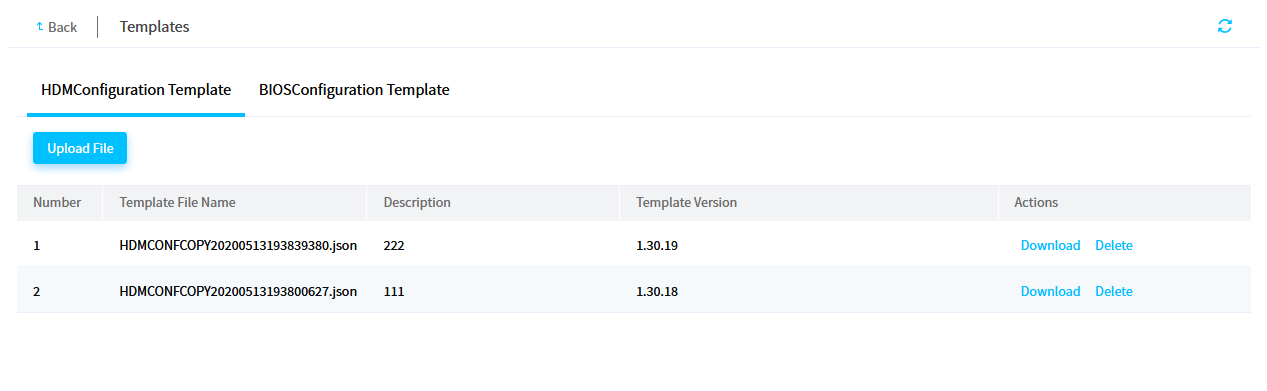This screenshot has height=391, width=1267.
Task: Click the Template Version column header
Action: point(686,202)
